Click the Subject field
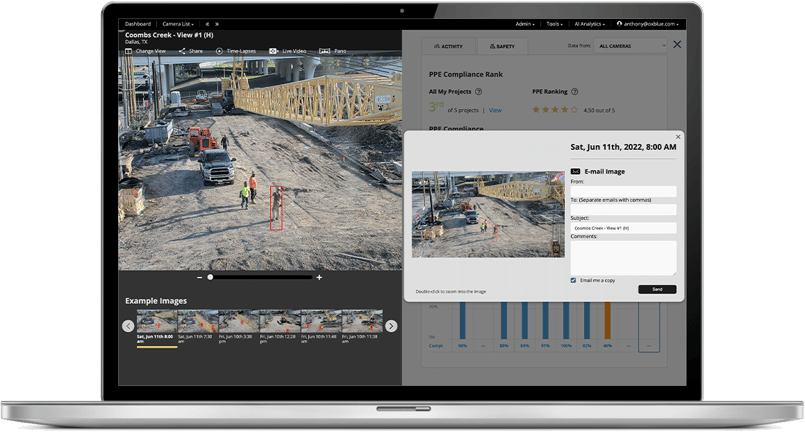Screen dimensions: 805x436 click(623, 228)
